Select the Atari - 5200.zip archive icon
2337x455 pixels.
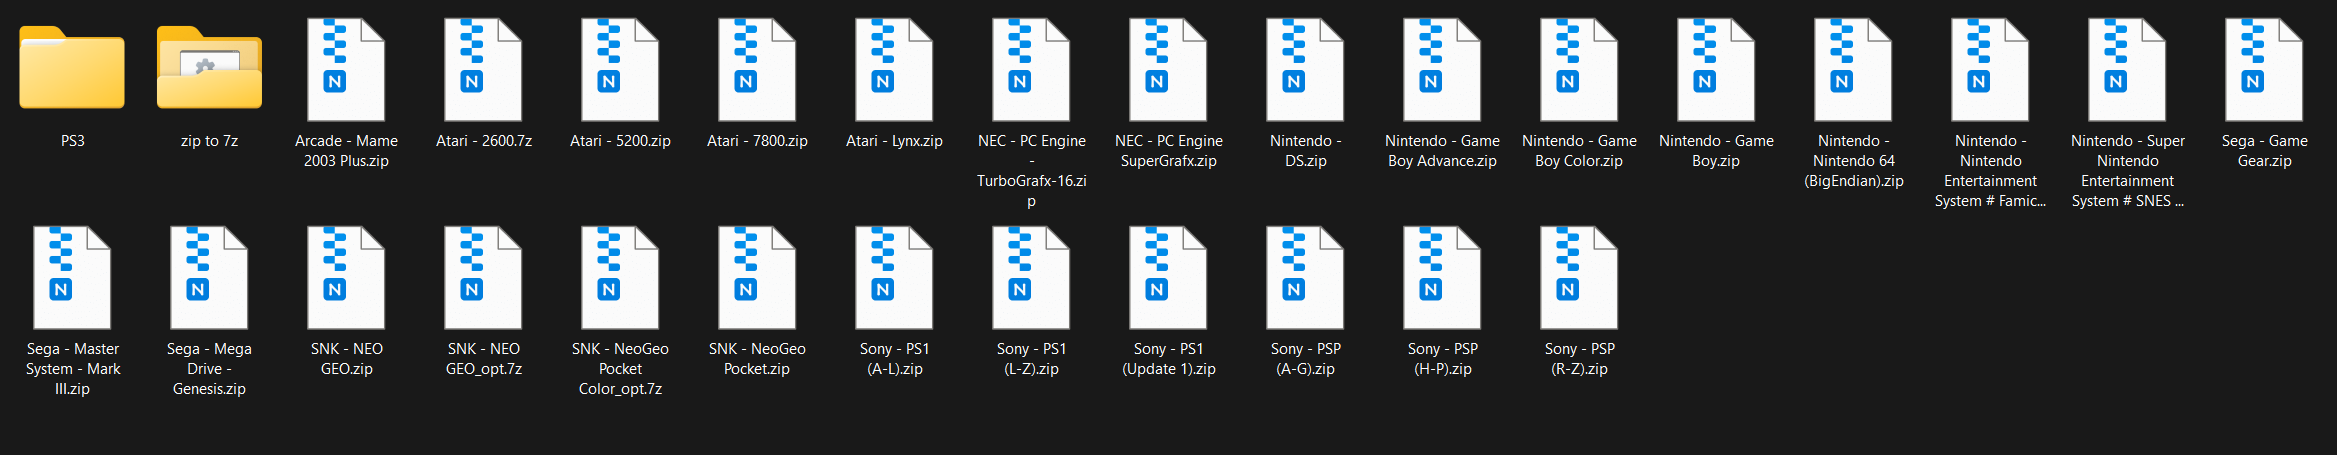pyautogui.click(x=620, y=69)
